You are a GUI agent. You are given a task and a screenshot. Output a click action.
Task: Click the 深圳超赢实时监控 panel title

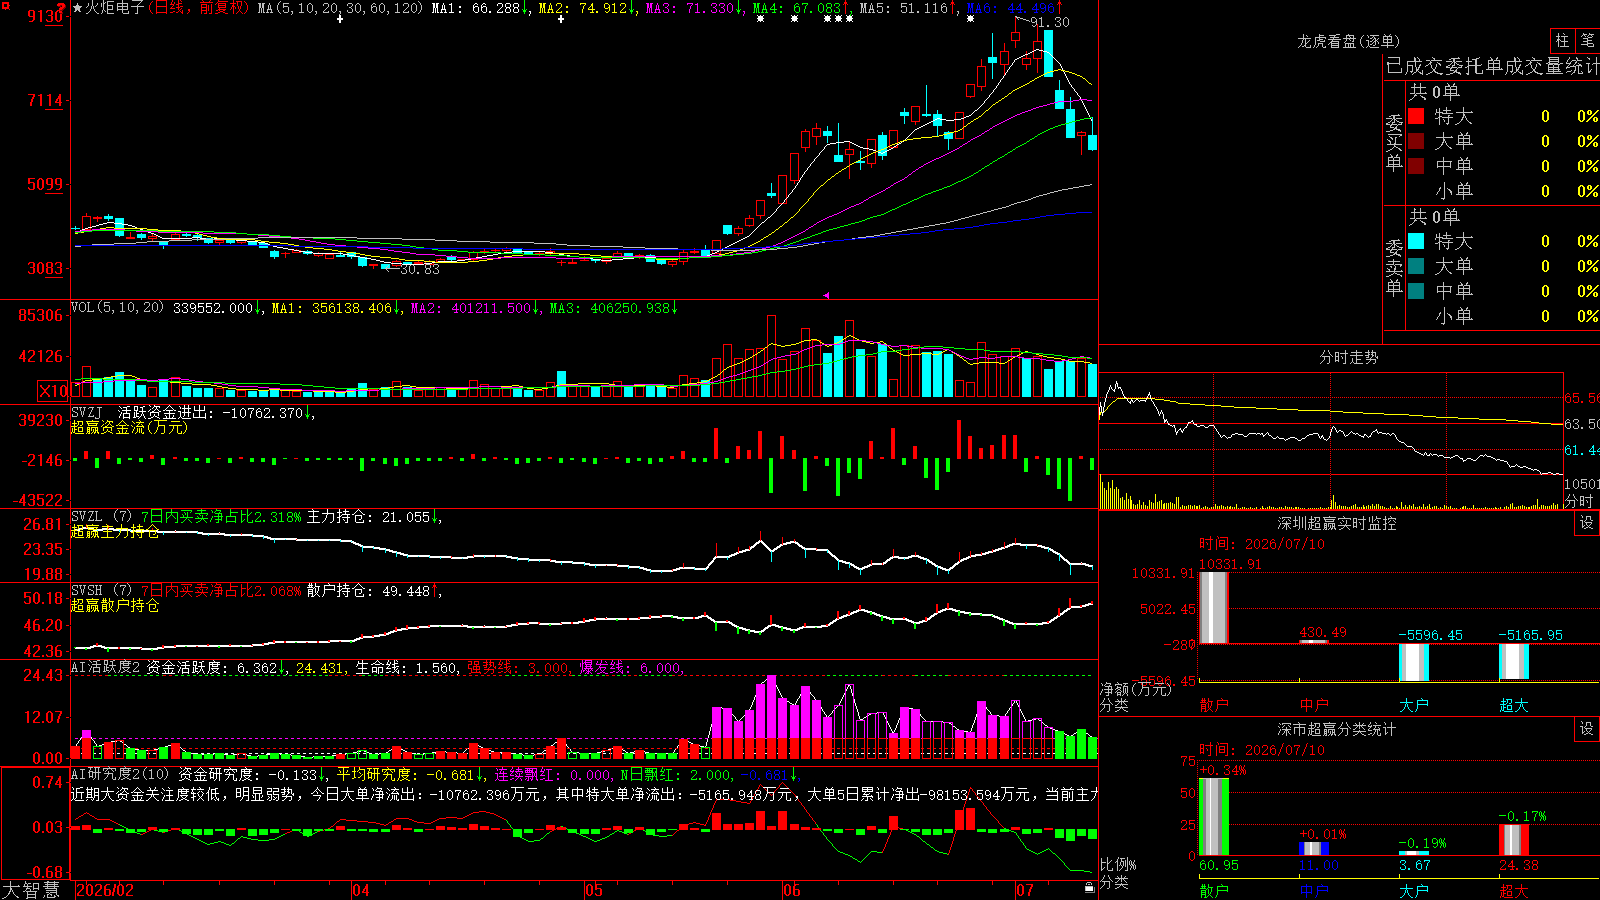coord(1337,523)
